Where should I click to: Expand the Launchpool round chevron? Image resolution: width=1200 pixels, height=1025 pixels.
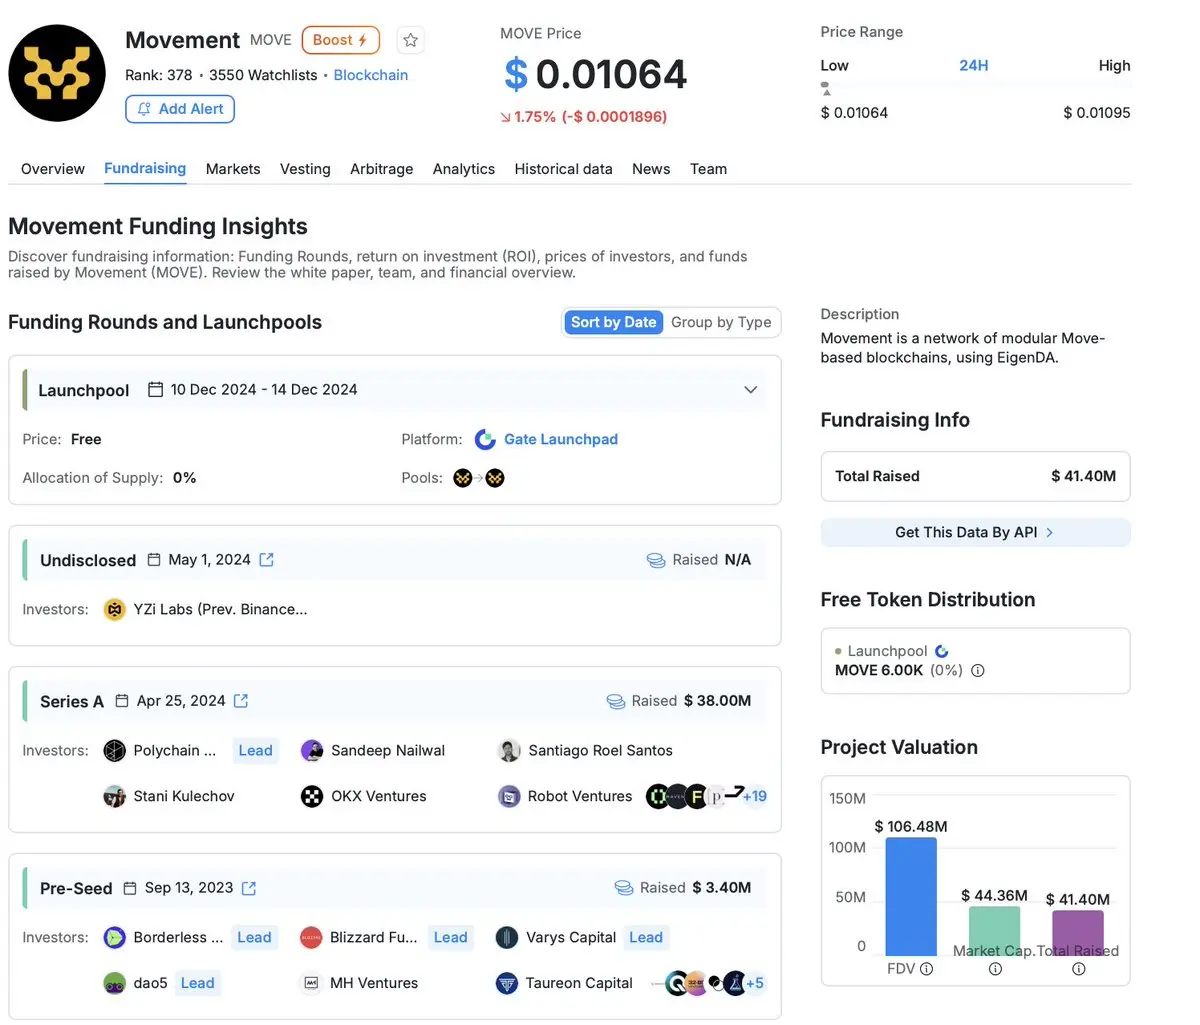click(751, 390)
